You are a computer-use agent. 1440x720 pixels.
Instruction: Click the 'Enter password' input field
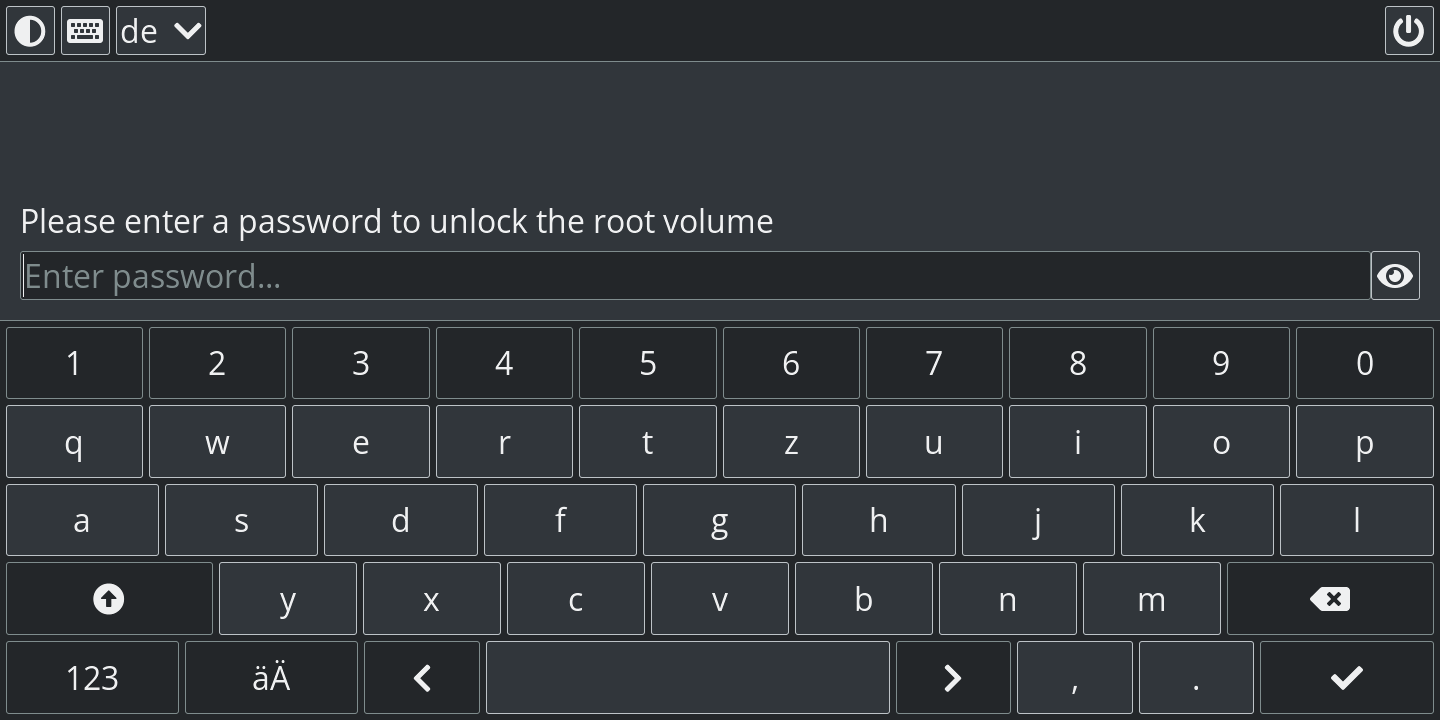697,275
